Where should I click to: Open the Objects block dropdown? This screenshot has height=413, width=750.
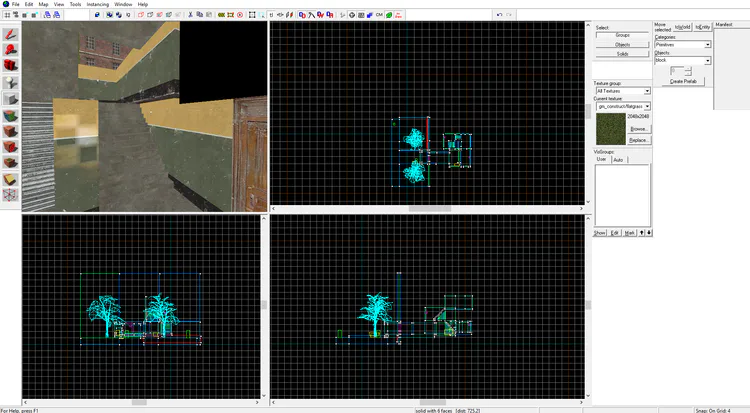(683, 60)
